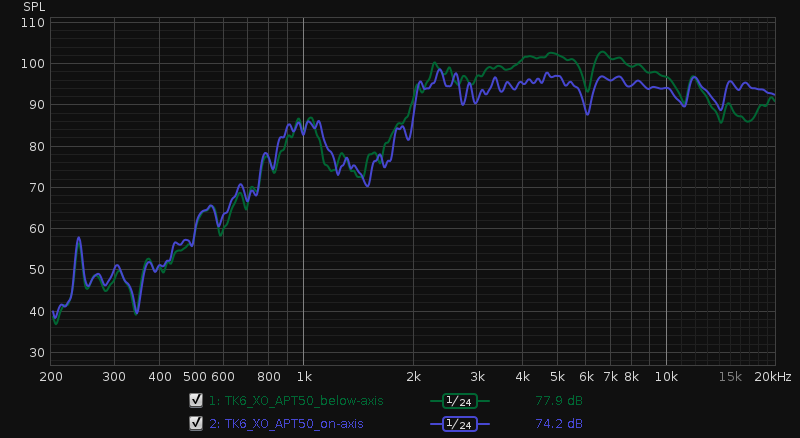The width and height of the screenshot is (800, 438).
Task: Click the 15k frequency axis label
Action: (x=730, y=377)
